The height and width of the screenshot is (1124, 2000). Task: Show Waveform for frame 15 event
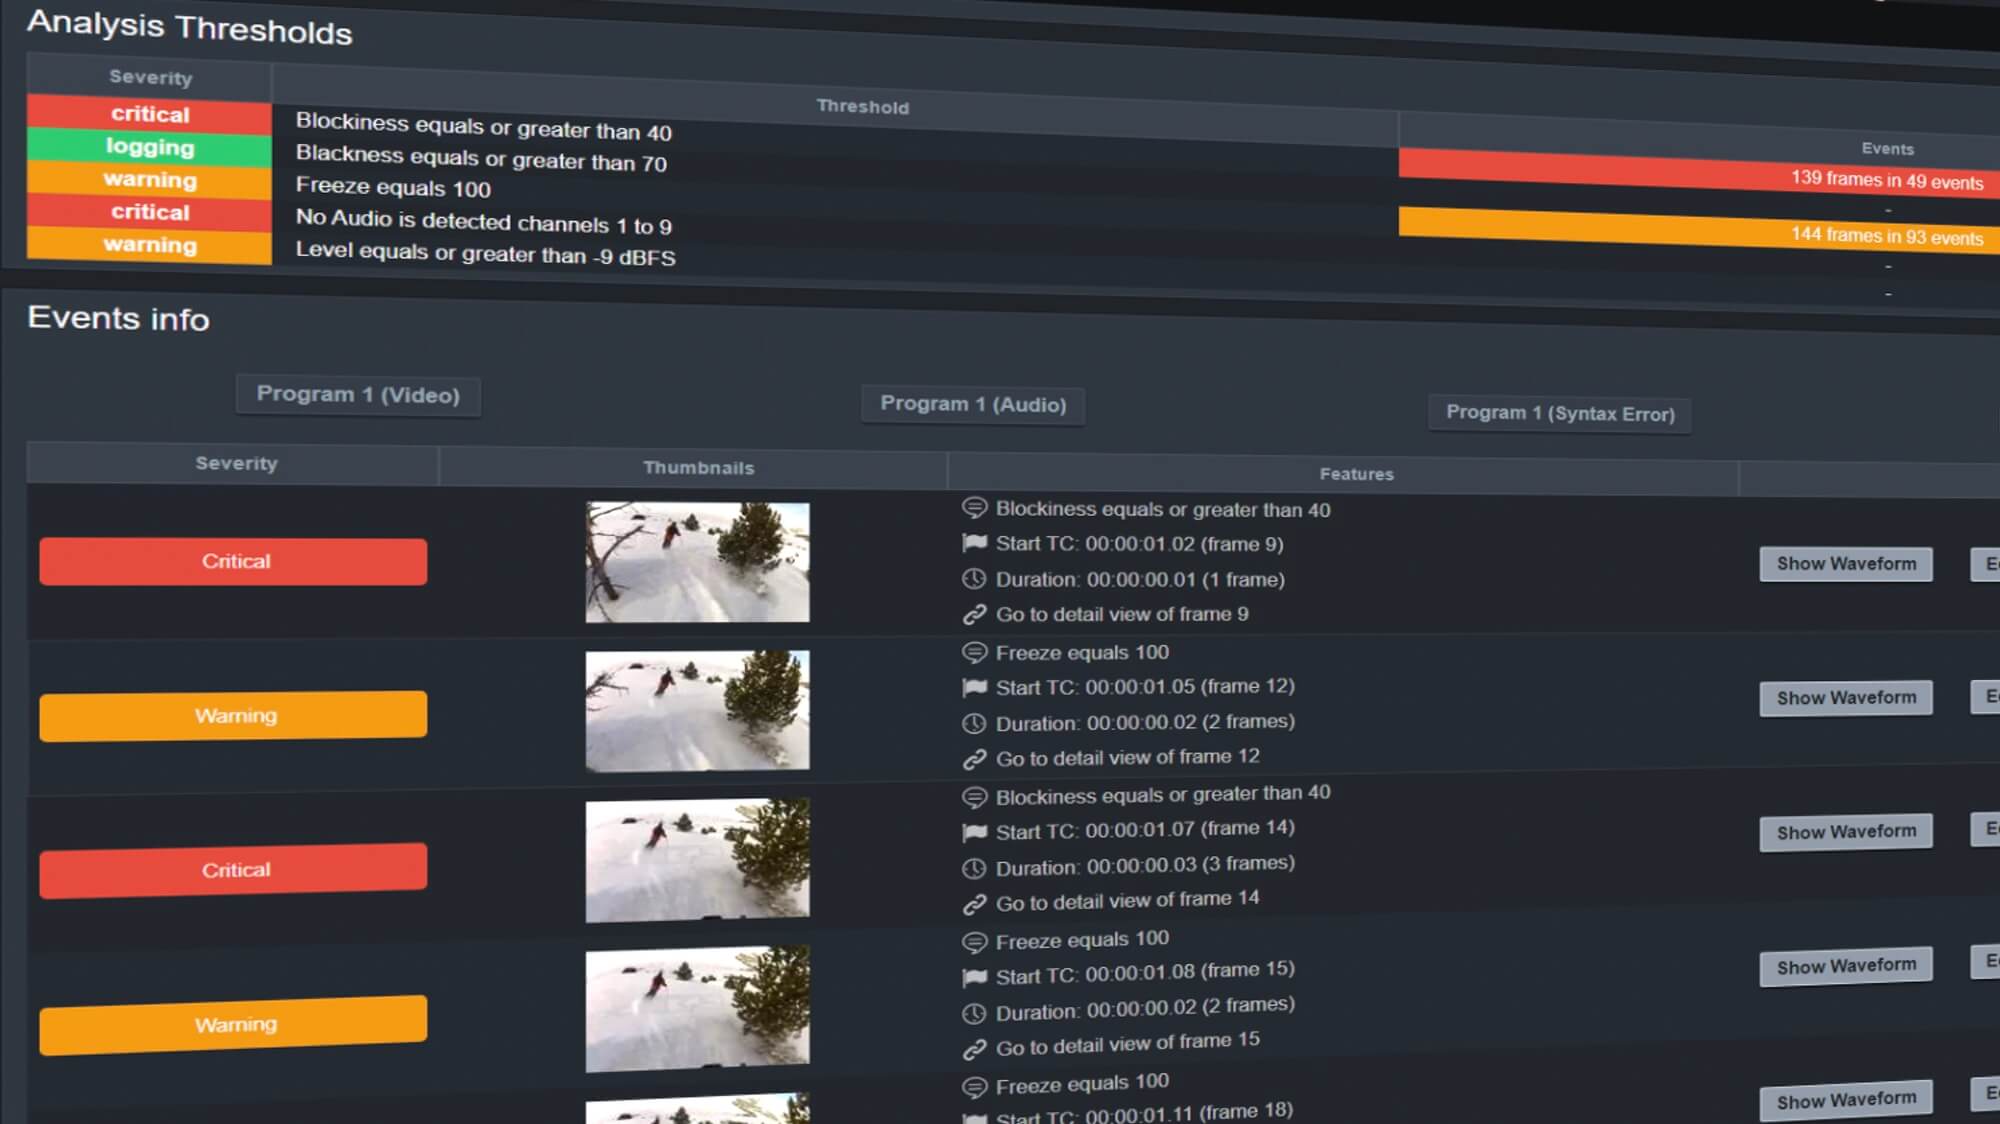1846,966
